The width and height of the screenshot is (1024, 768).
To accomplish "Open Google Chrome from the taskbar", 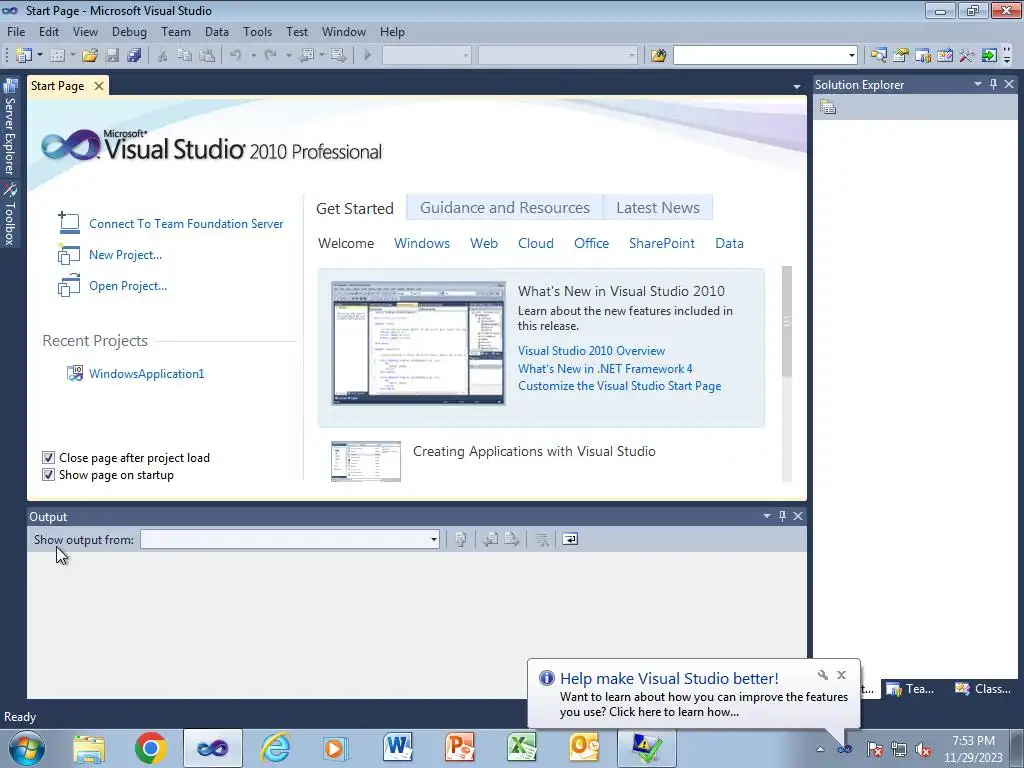I will click(151, 748).
